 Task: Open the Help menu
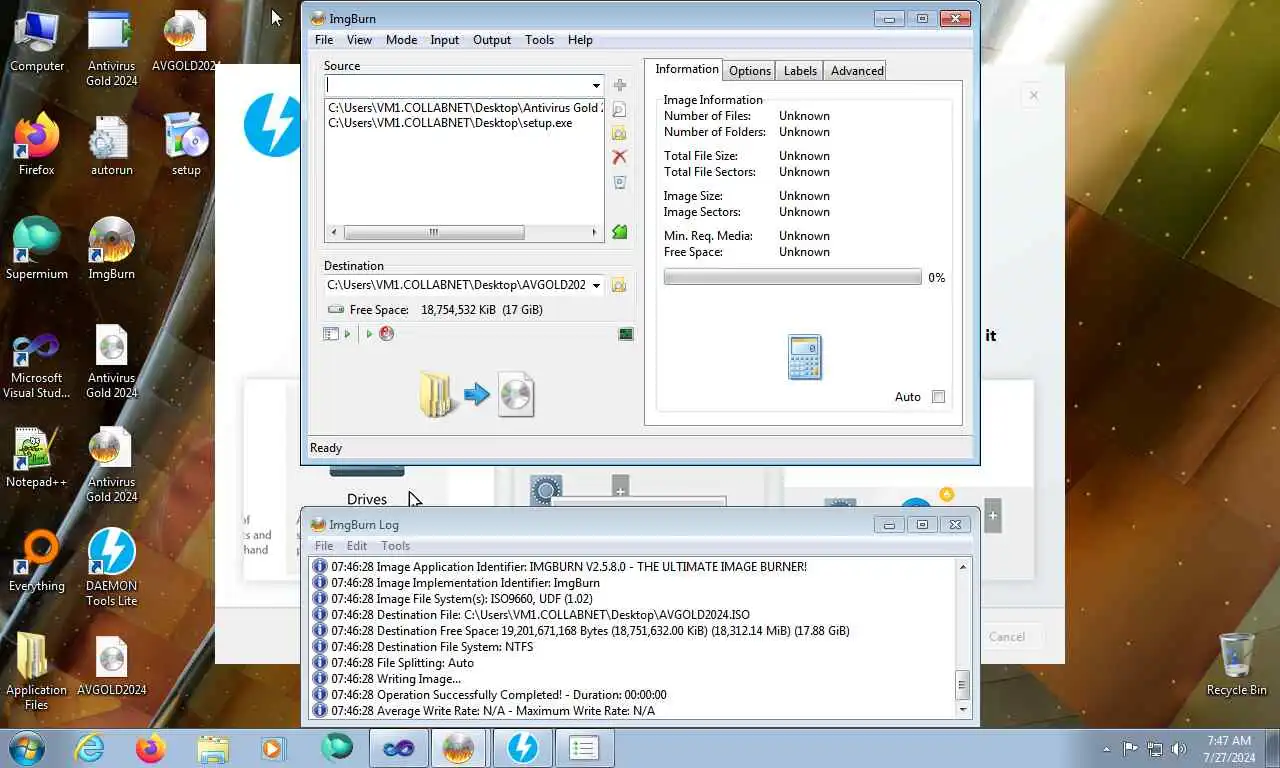coord(580,40)
